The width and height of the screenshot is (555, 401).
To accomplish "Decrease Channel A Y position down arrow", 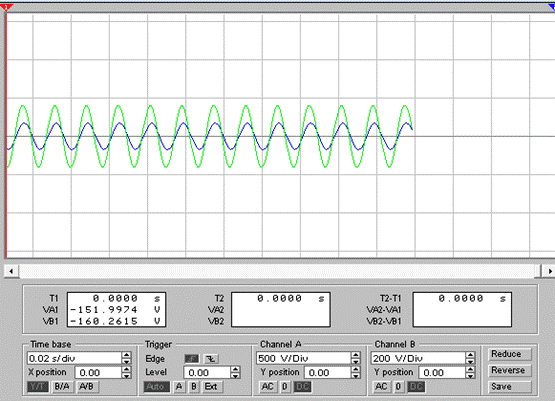I will (356, 376).
